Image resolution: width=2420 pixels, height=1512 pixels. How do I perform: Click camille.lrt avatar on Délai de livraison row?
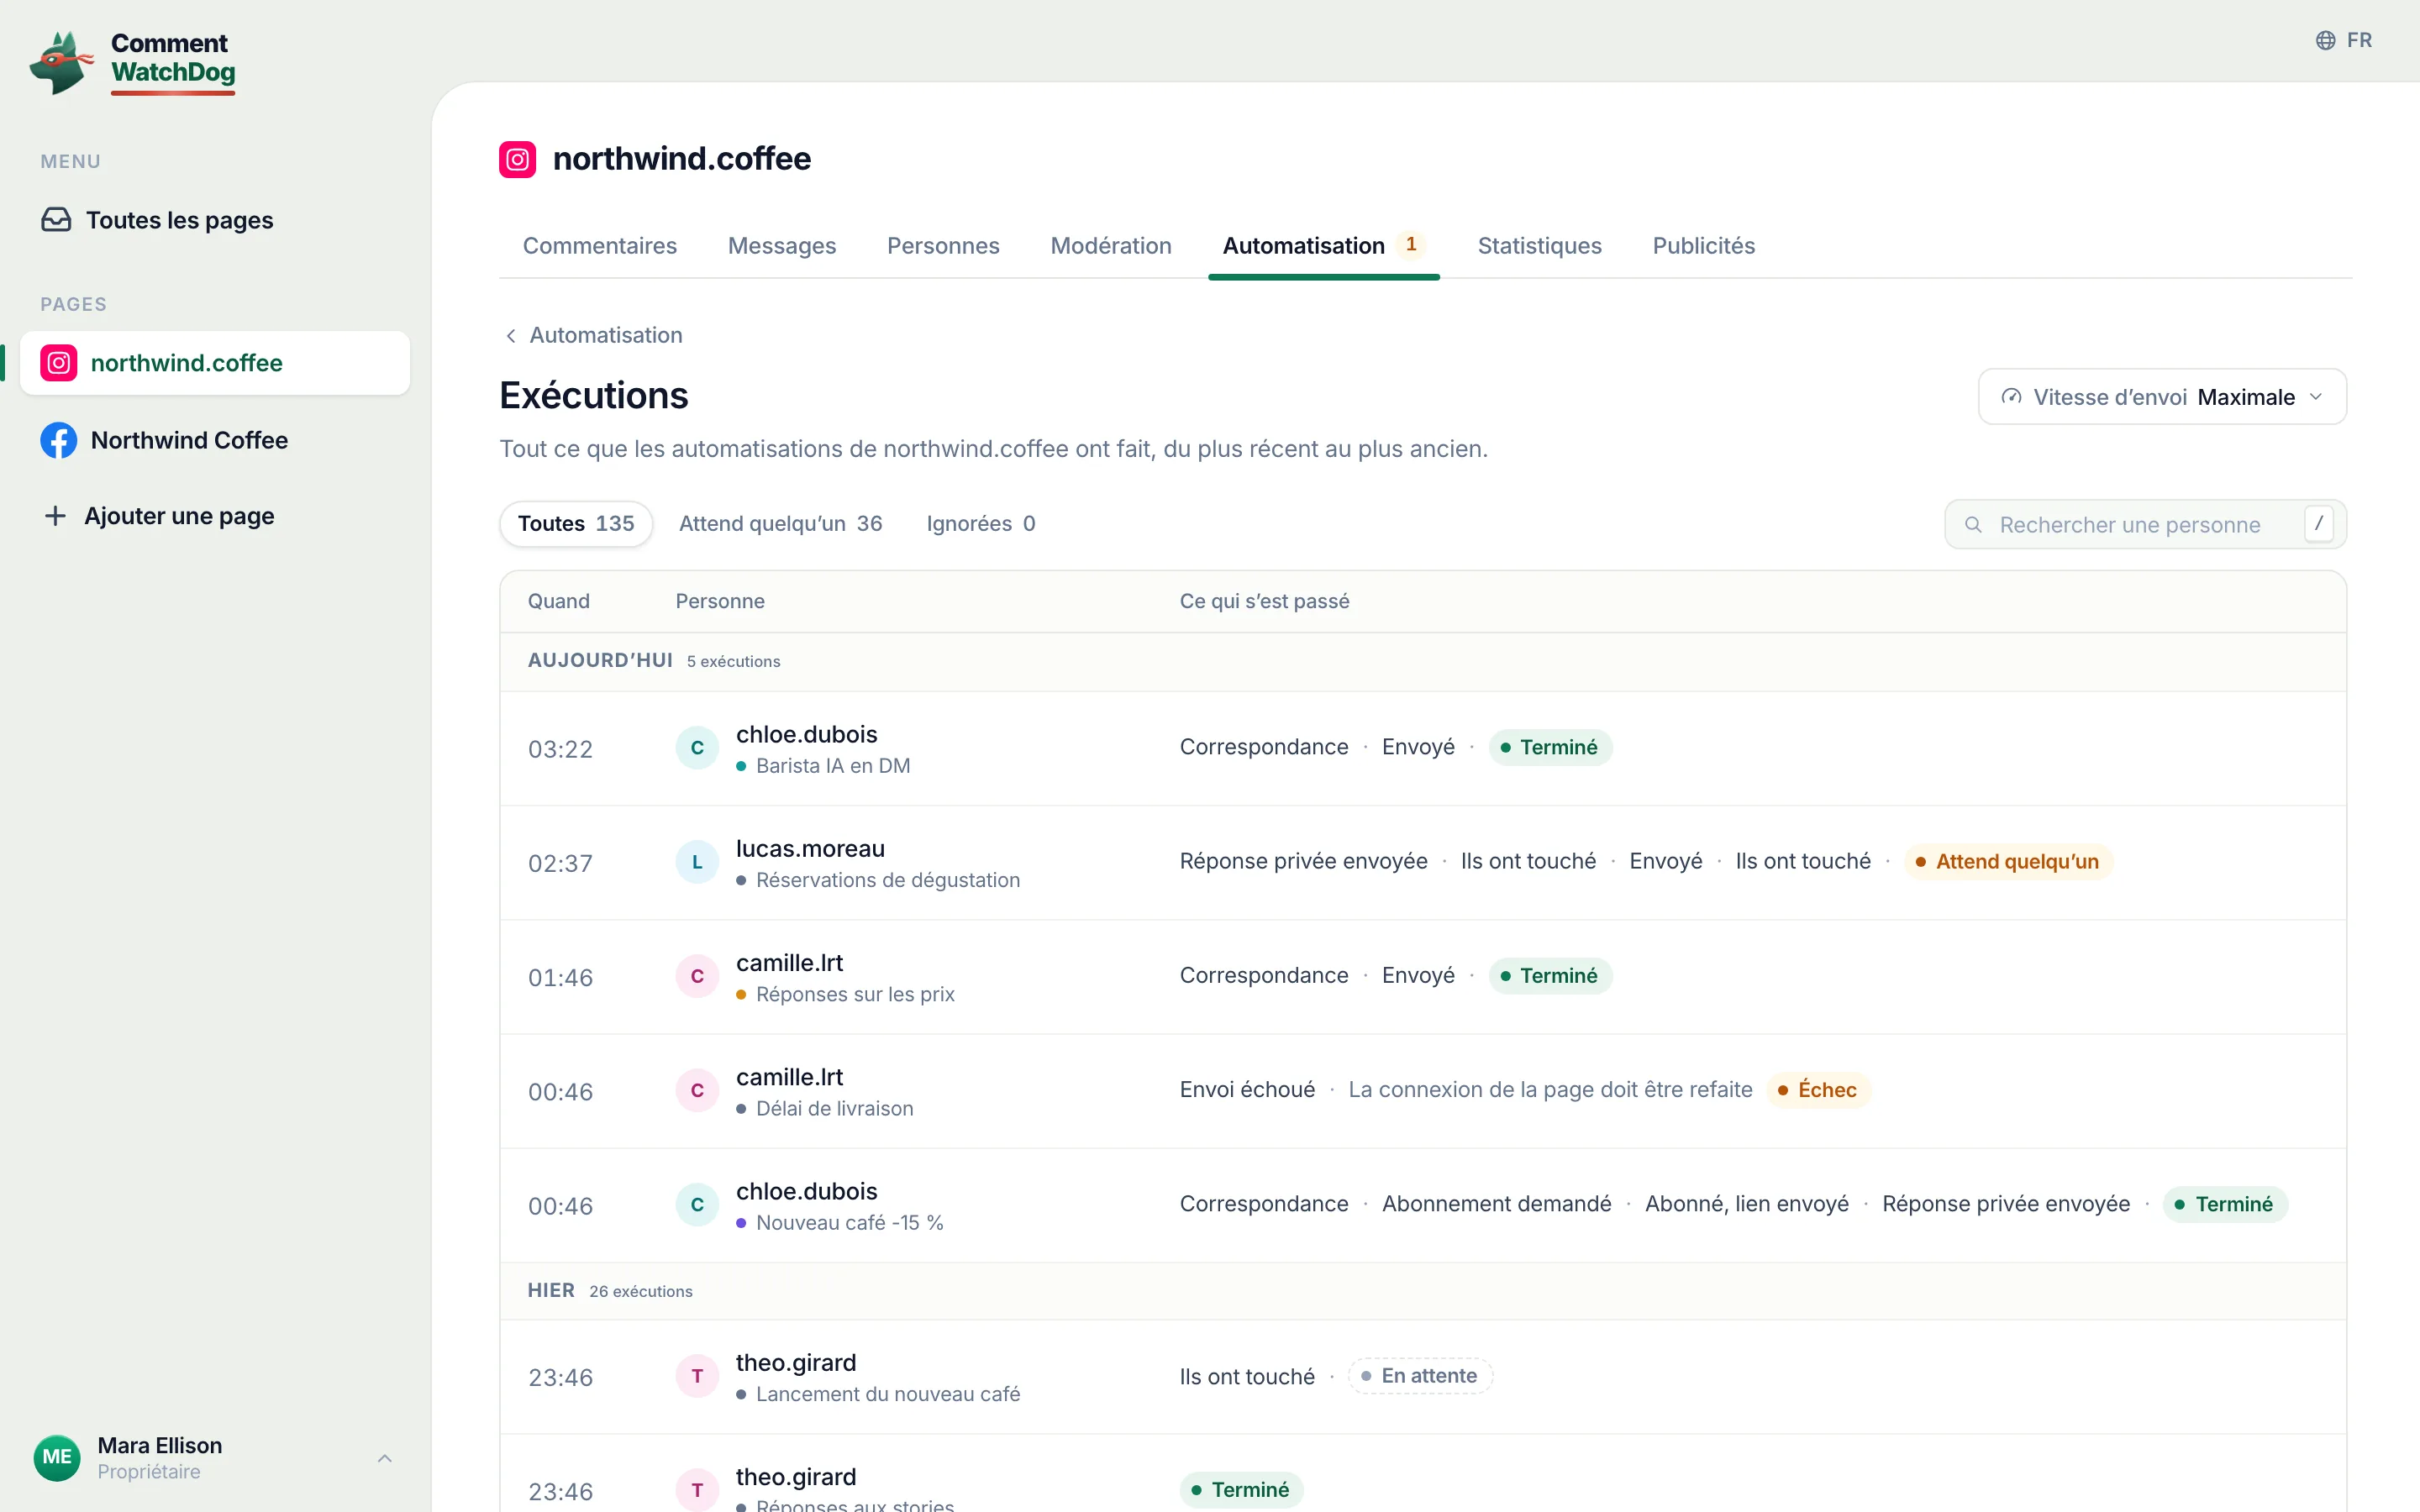697,1090
